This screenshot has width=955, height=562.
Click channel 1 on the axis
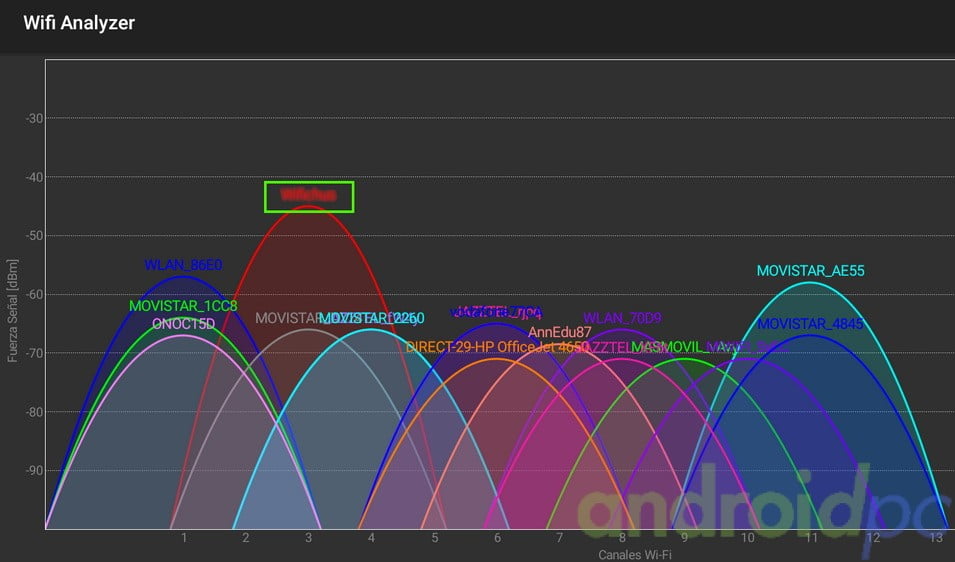pyautogui.click(x=184, y=538)
